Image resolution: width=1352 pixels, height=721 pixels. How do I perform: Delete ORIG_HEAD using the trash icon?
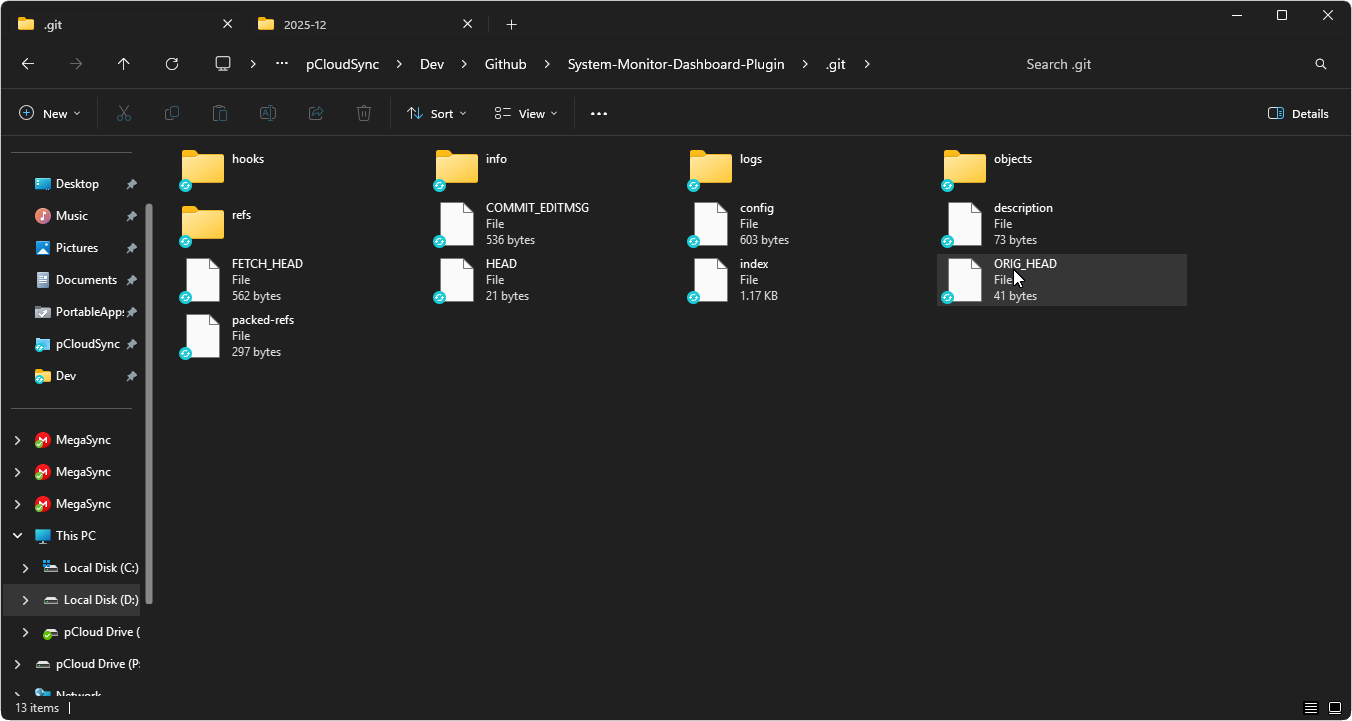(x=363, y=113)
